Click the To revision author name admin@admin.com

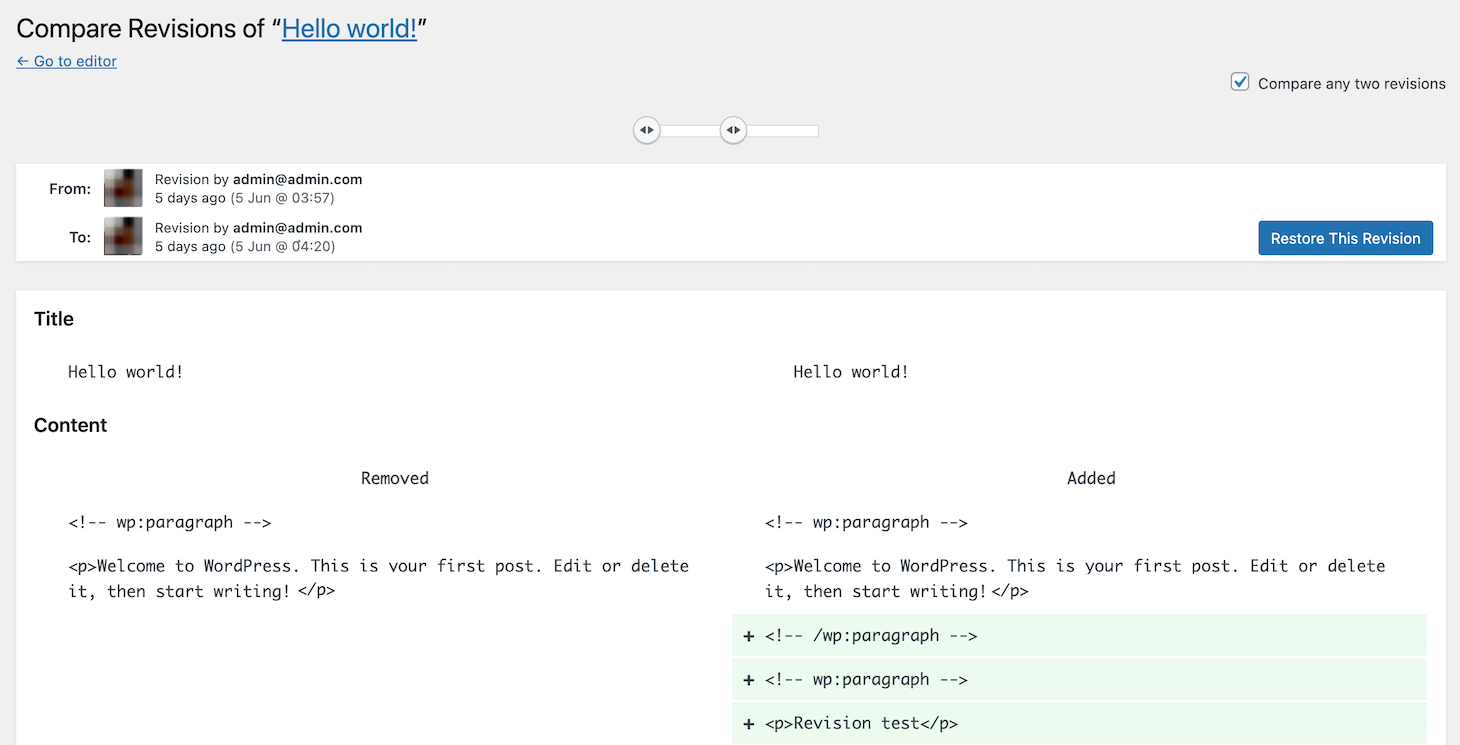pos(299,227)
